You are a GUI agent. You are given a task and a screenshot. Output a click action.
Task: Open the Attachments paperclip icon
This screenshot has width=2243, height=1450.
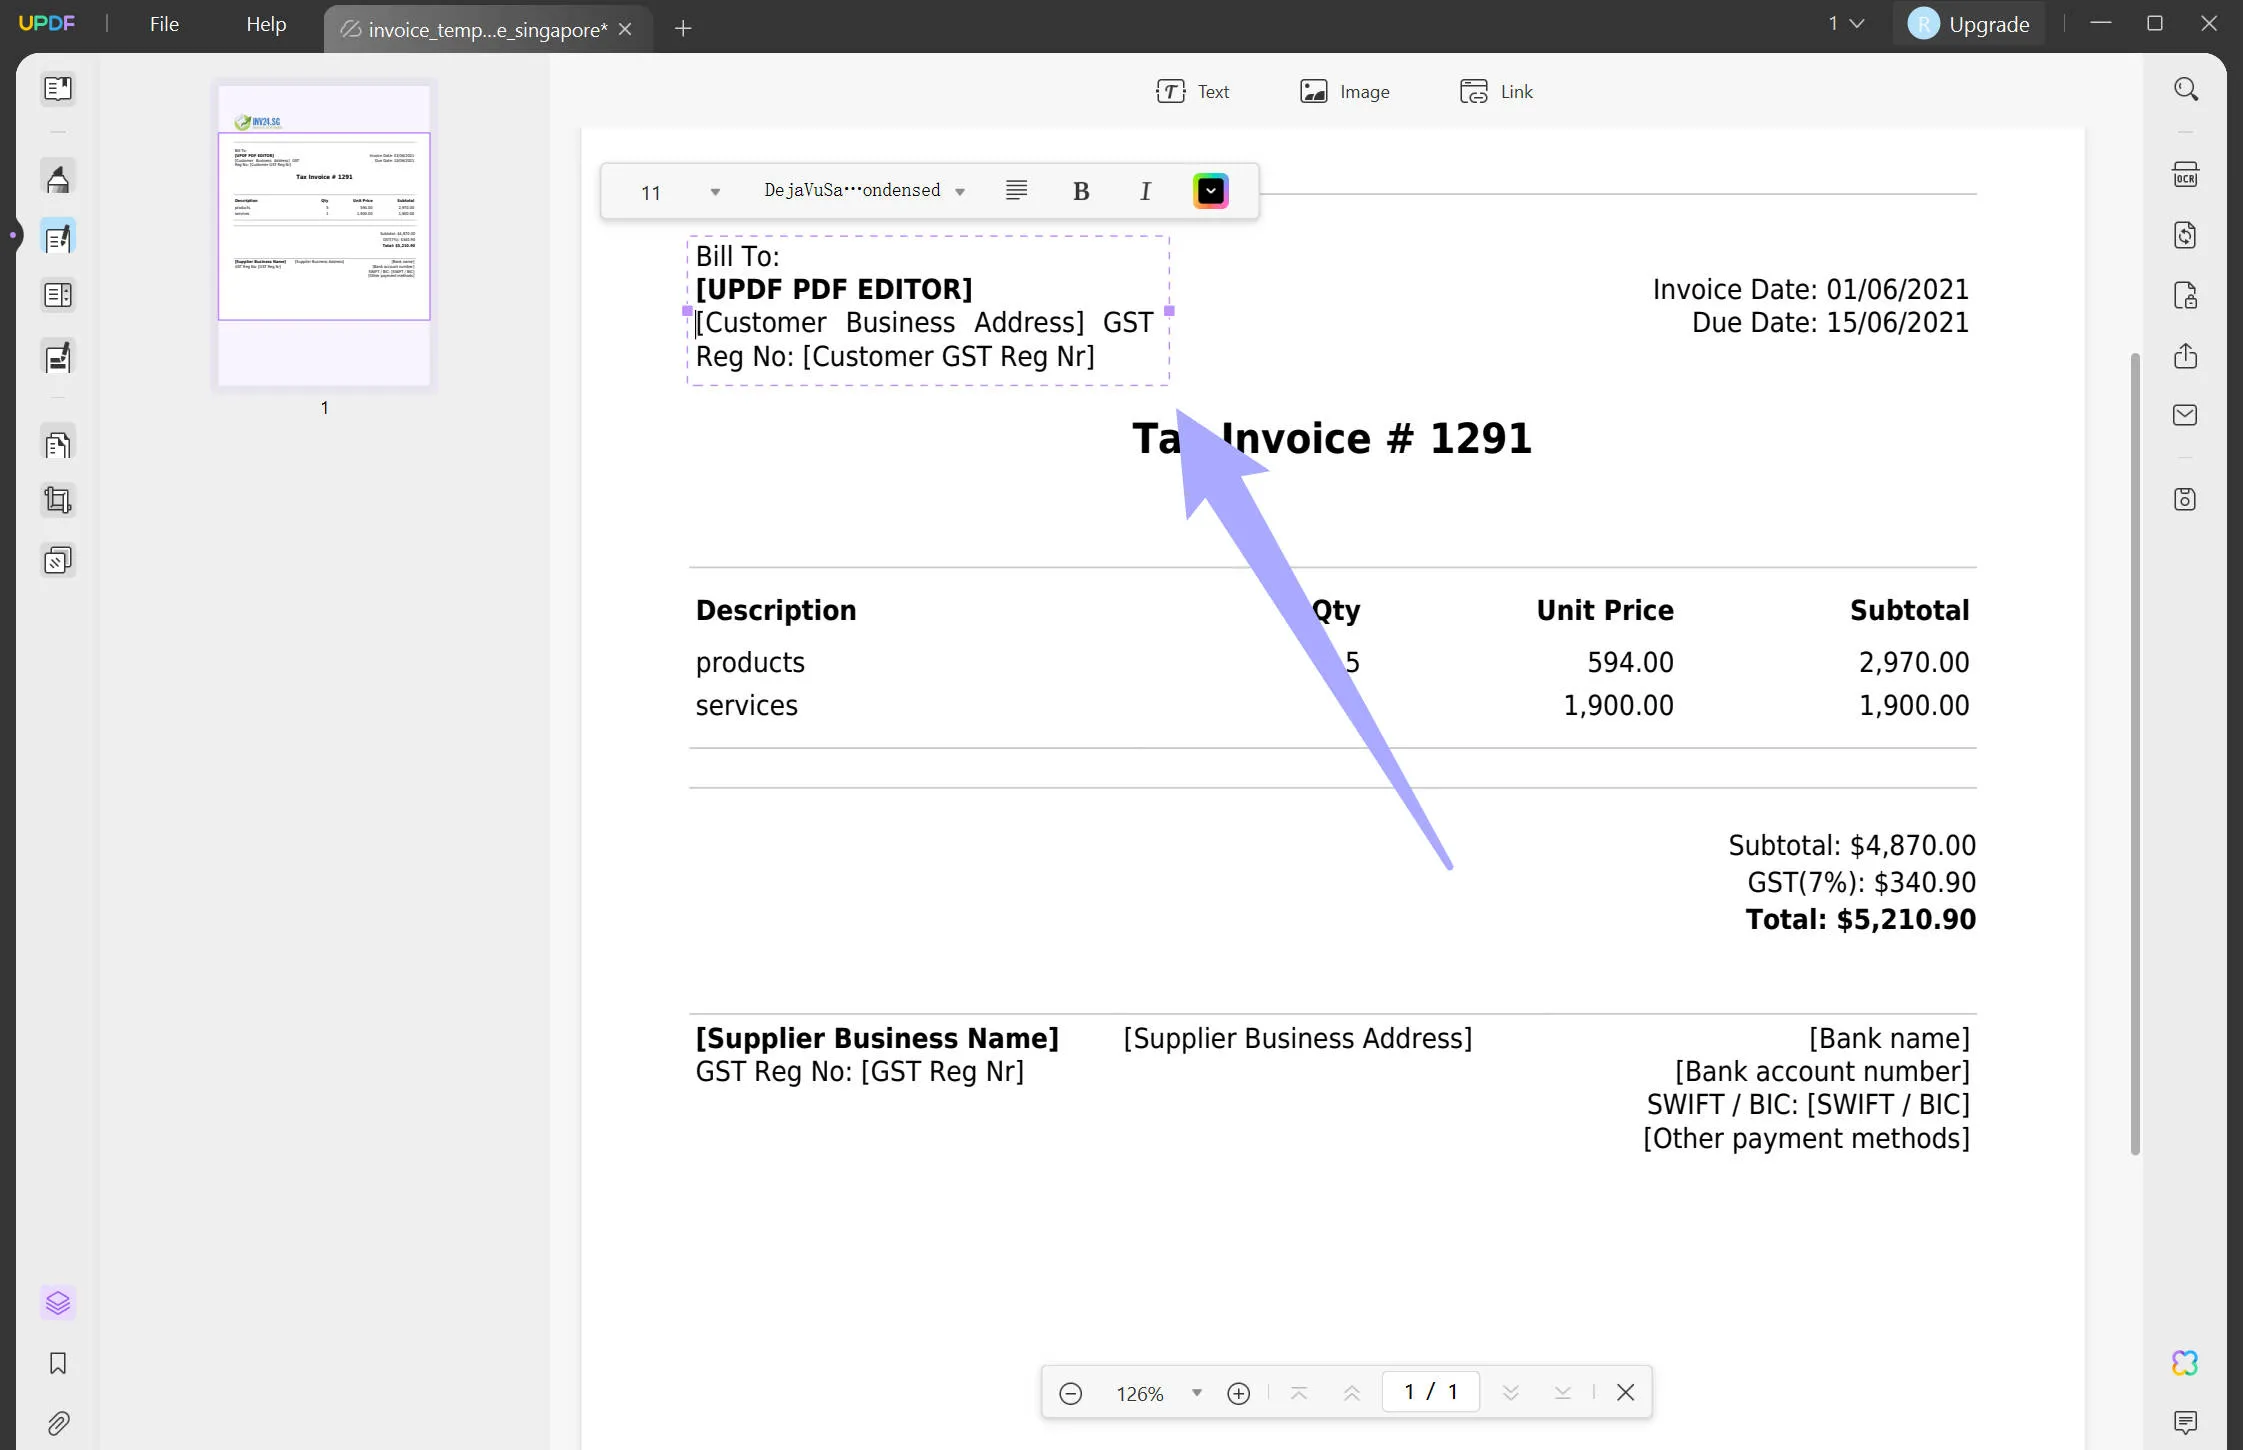click(58, 1423)
